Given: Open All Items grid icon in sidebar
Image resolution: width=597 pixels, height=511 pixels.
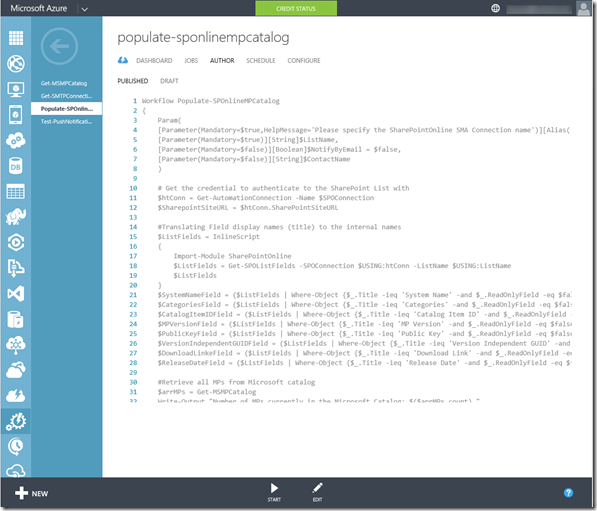Looking at the screenshot, I should (x=16, y=38).
